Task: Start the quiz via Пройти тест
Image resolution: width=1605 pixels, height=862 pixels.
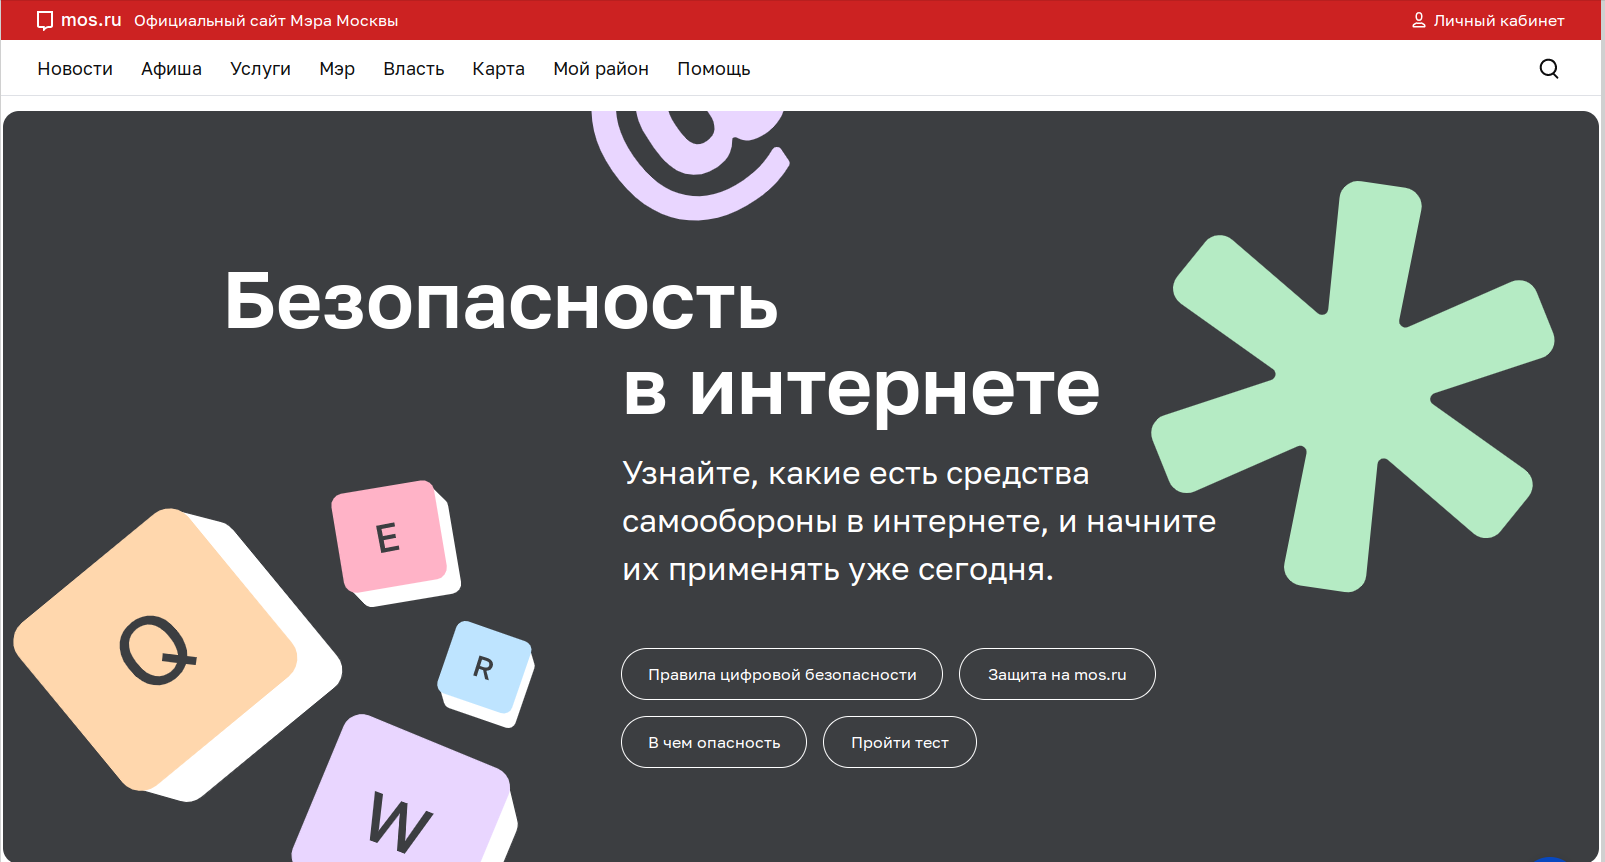Action: [899, 743]
